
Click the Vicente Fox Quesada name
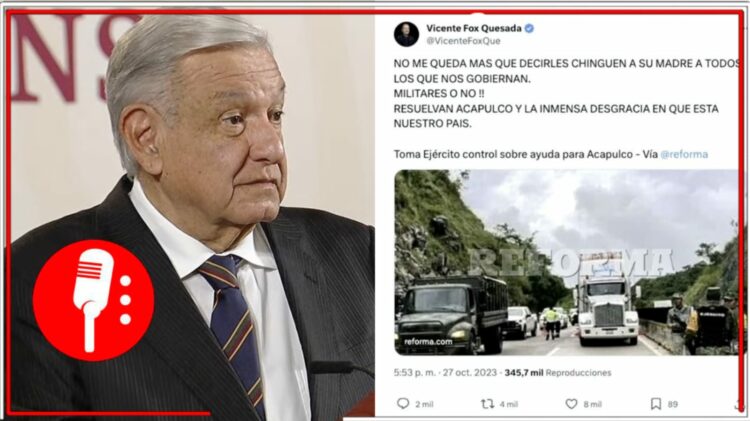coord(474,28)
